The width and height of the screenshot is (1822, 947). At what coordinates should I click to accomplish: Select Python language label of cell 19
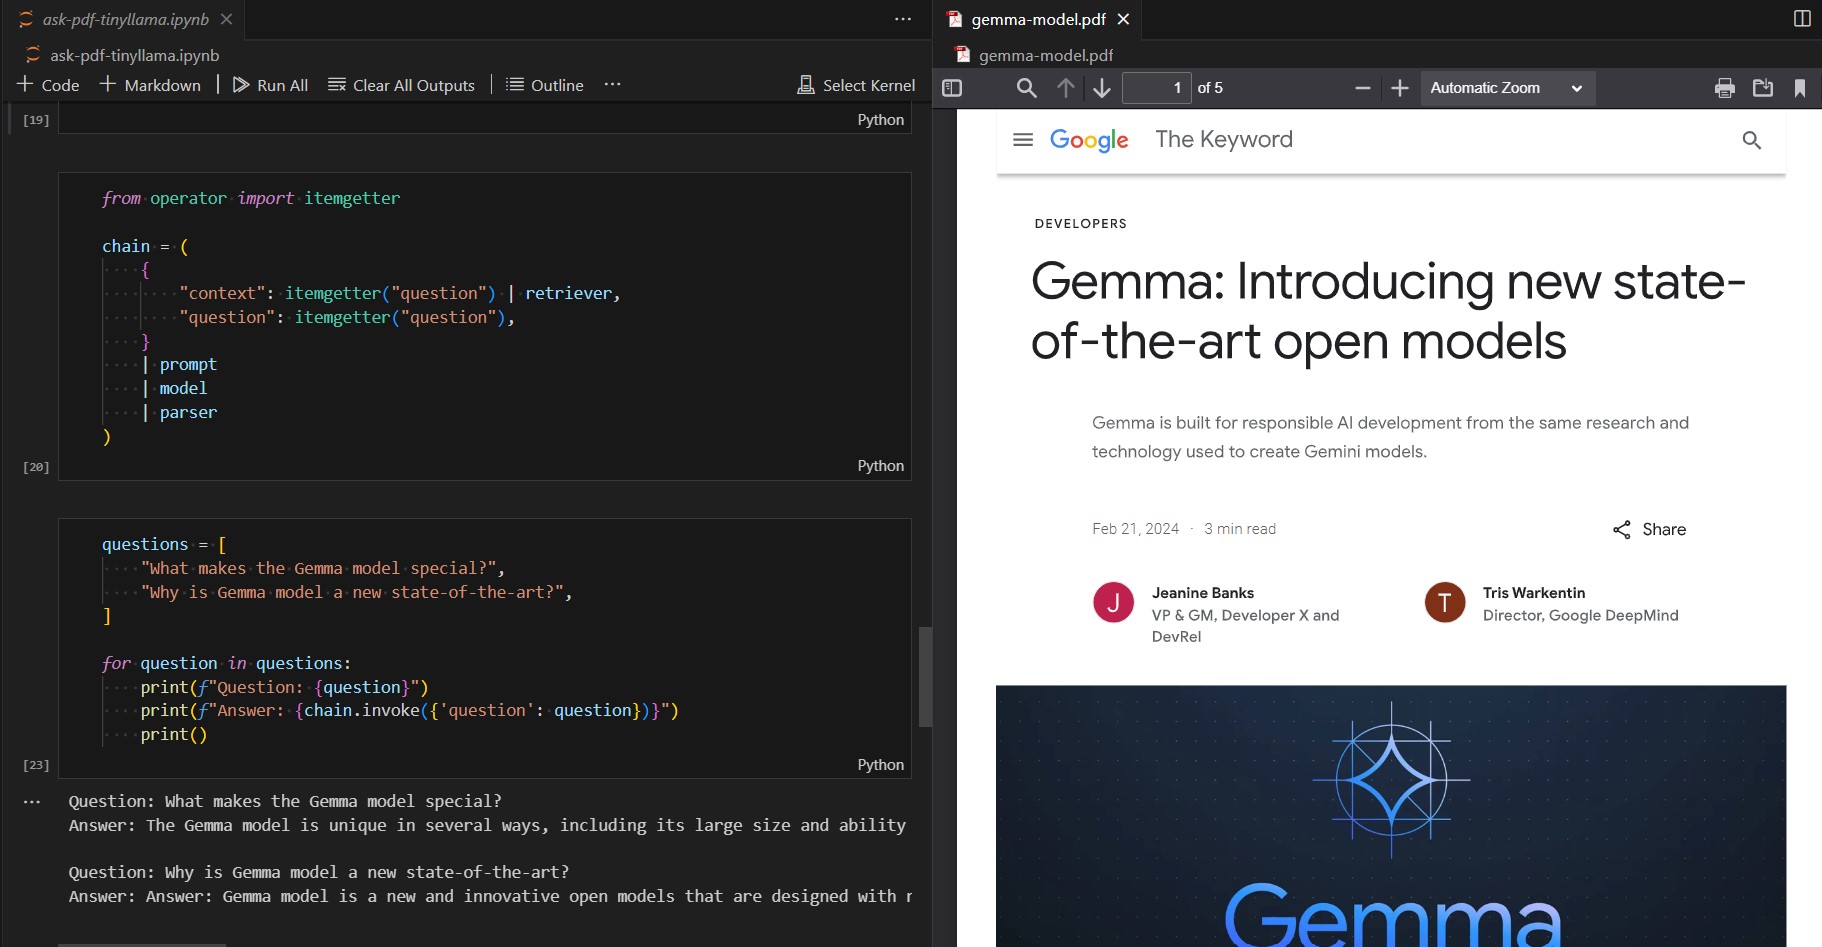coord(880,120)
